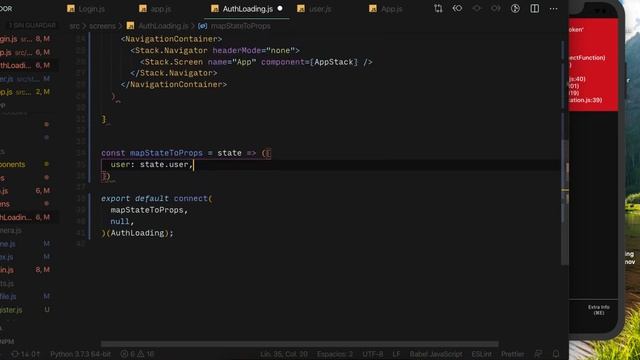
Task: Open the capitalized App.js tab
Action: click(386, 9)
